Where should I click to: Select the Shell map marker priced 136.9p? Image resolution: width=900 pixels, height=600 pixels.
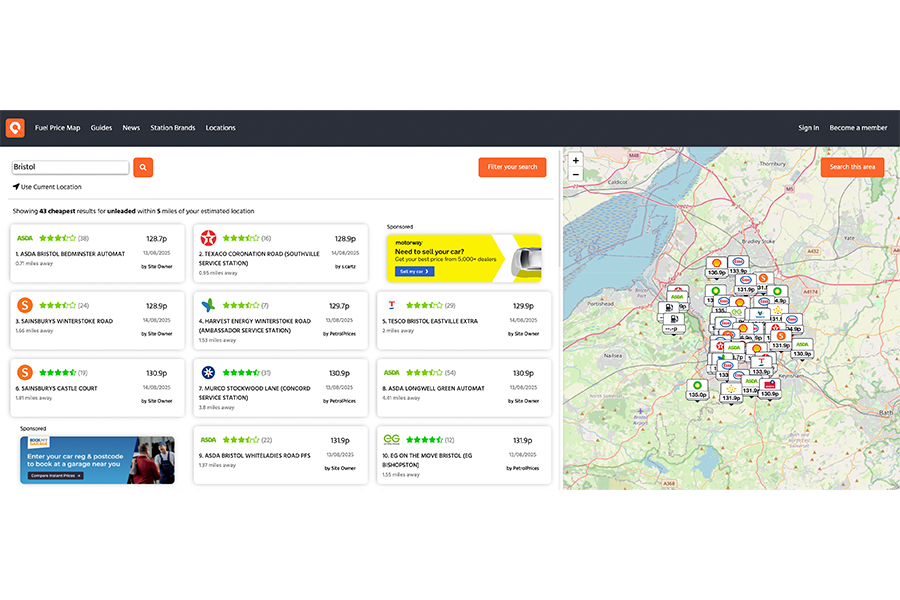(716, 267)
